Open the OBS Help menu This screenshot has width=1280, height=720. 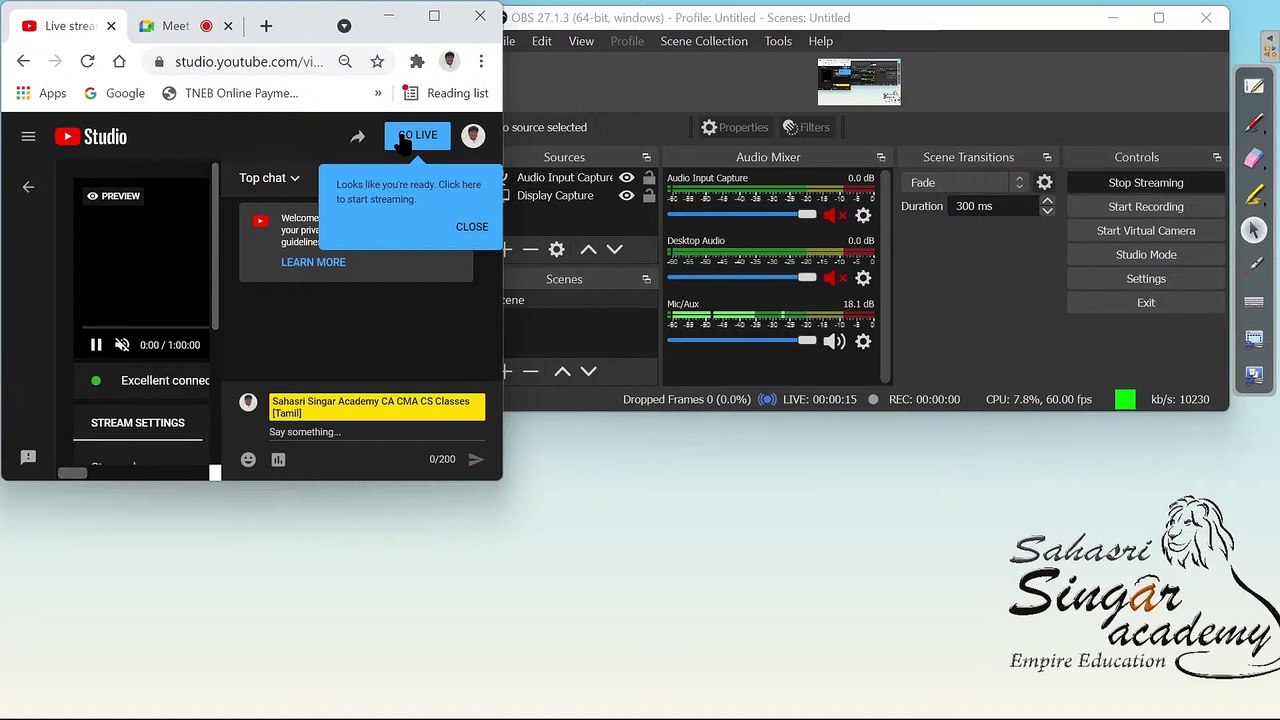coord(821,41)
